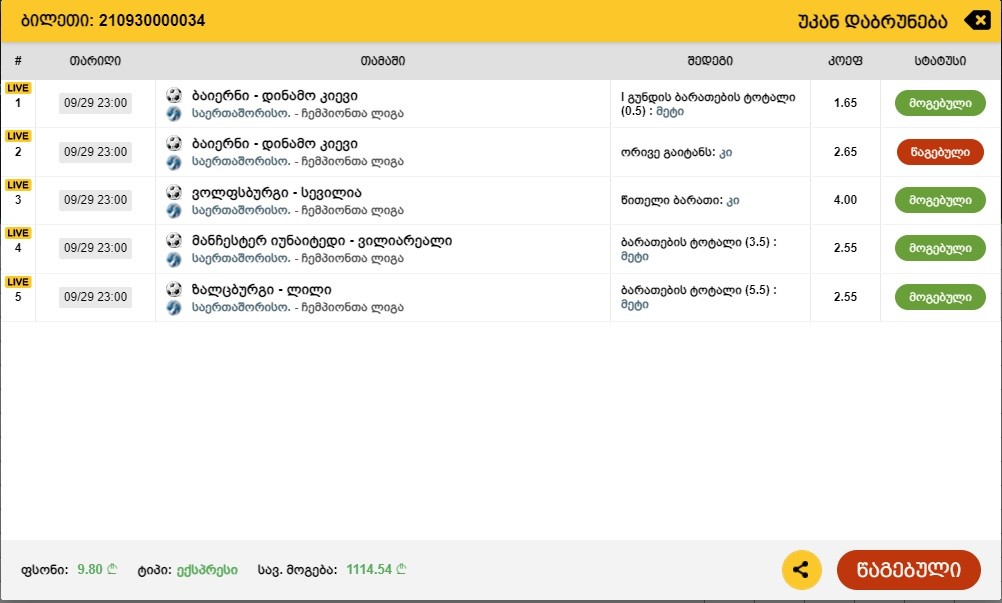Click the Champions League icon on the ვოლფსბურგი - სევილია row

(x=172, y=211)
